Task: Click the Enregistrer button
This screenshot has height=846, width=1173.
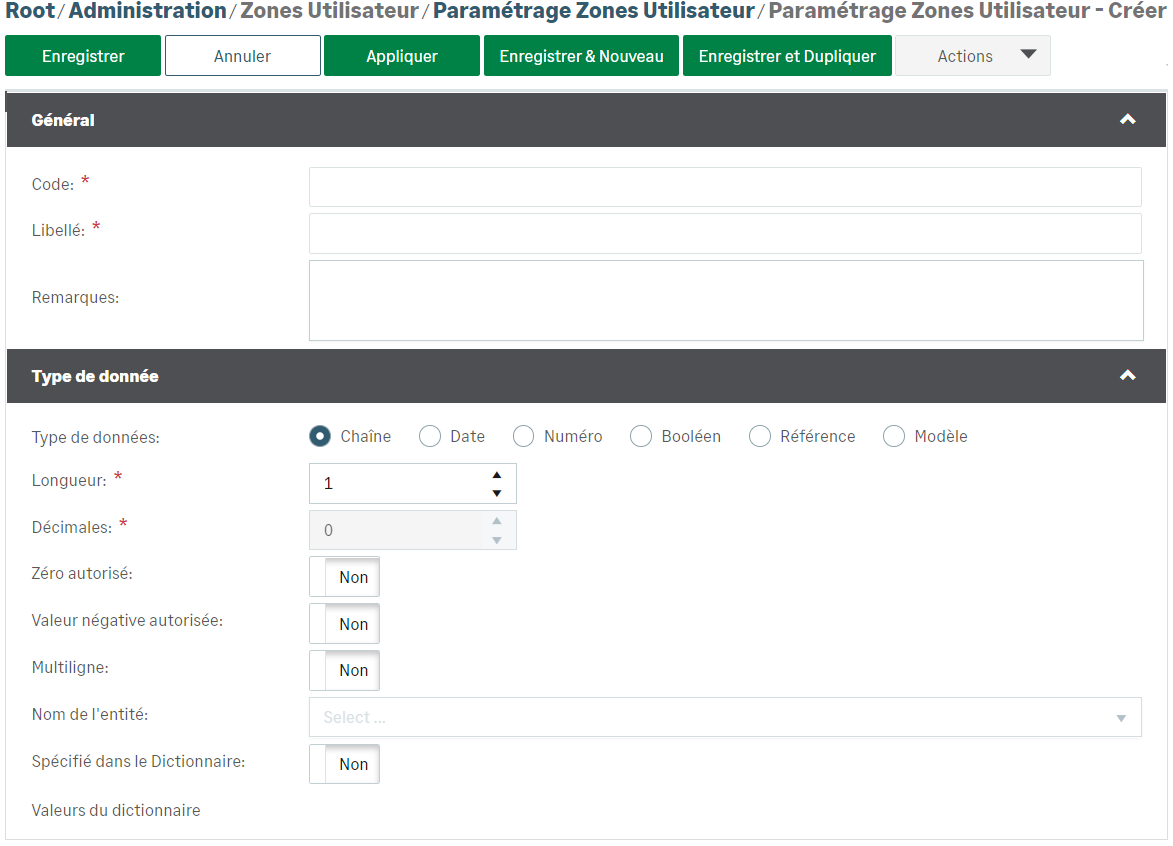Action: pyautogui.click(x=83, y=56)
